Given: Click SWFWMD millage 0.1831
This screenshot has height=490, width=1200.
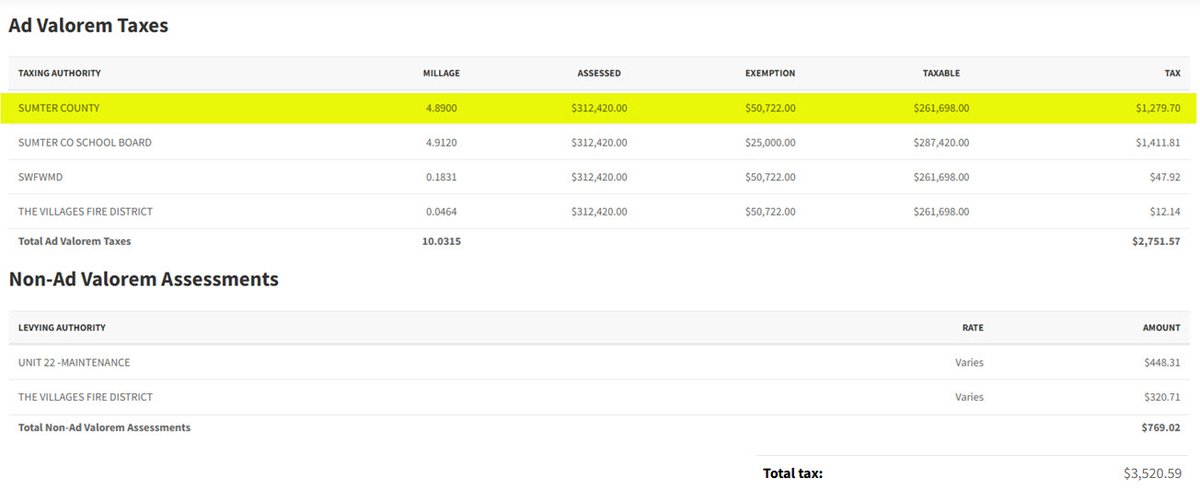Looking at the screenshot, I should point(441,177).
